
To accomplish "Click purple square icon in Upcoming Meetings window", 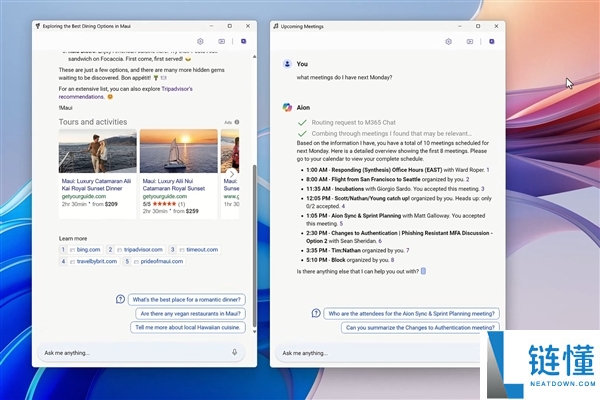I will click(492, 41).
